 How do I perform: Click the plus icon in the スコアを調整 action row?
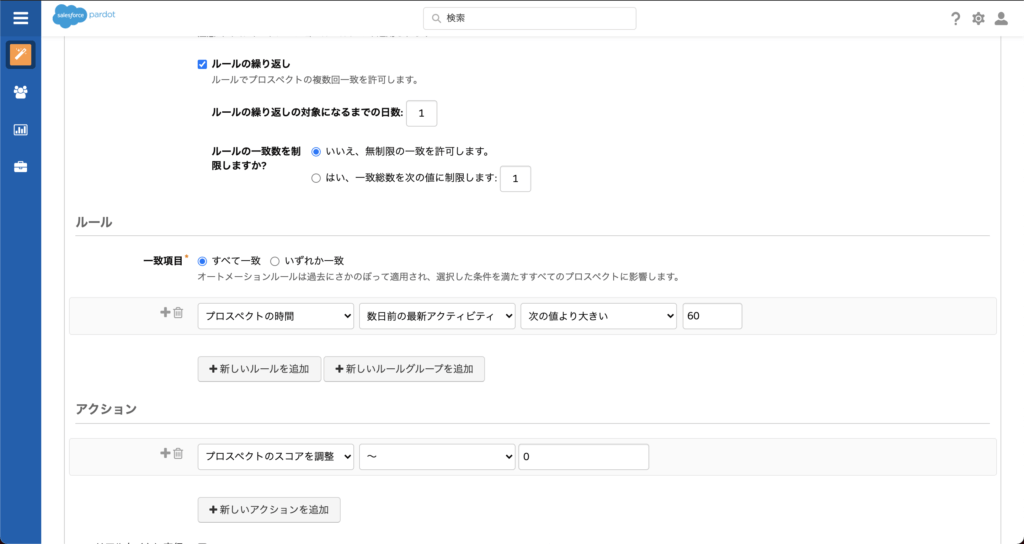coord(165,453)
